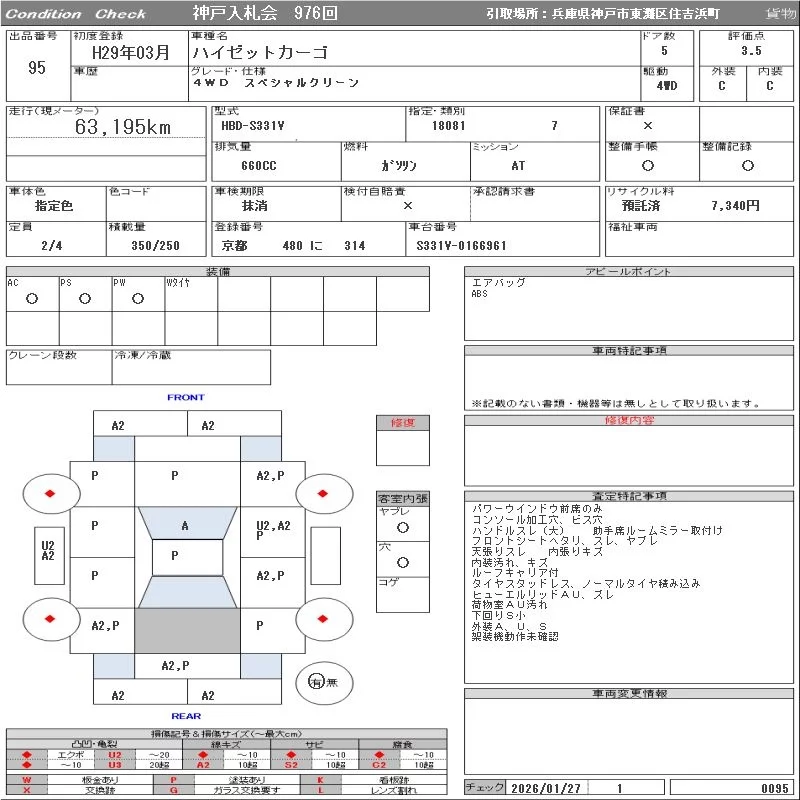Click the number 0095 at the bottom
The height and width of the screenshot is (800, 800).
pyautogui.click(x=774, y=788)
